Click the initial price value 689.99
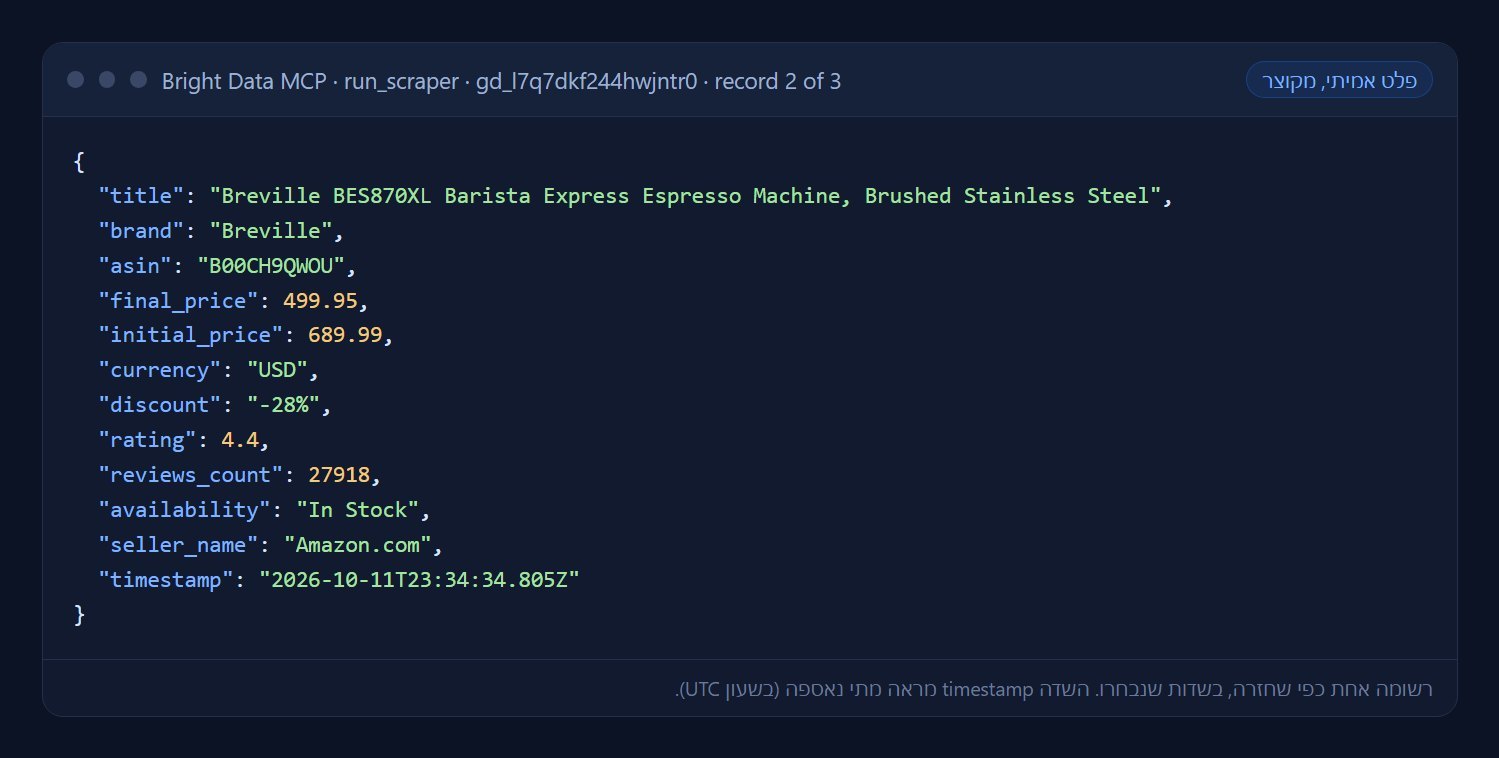 (345, 335)
